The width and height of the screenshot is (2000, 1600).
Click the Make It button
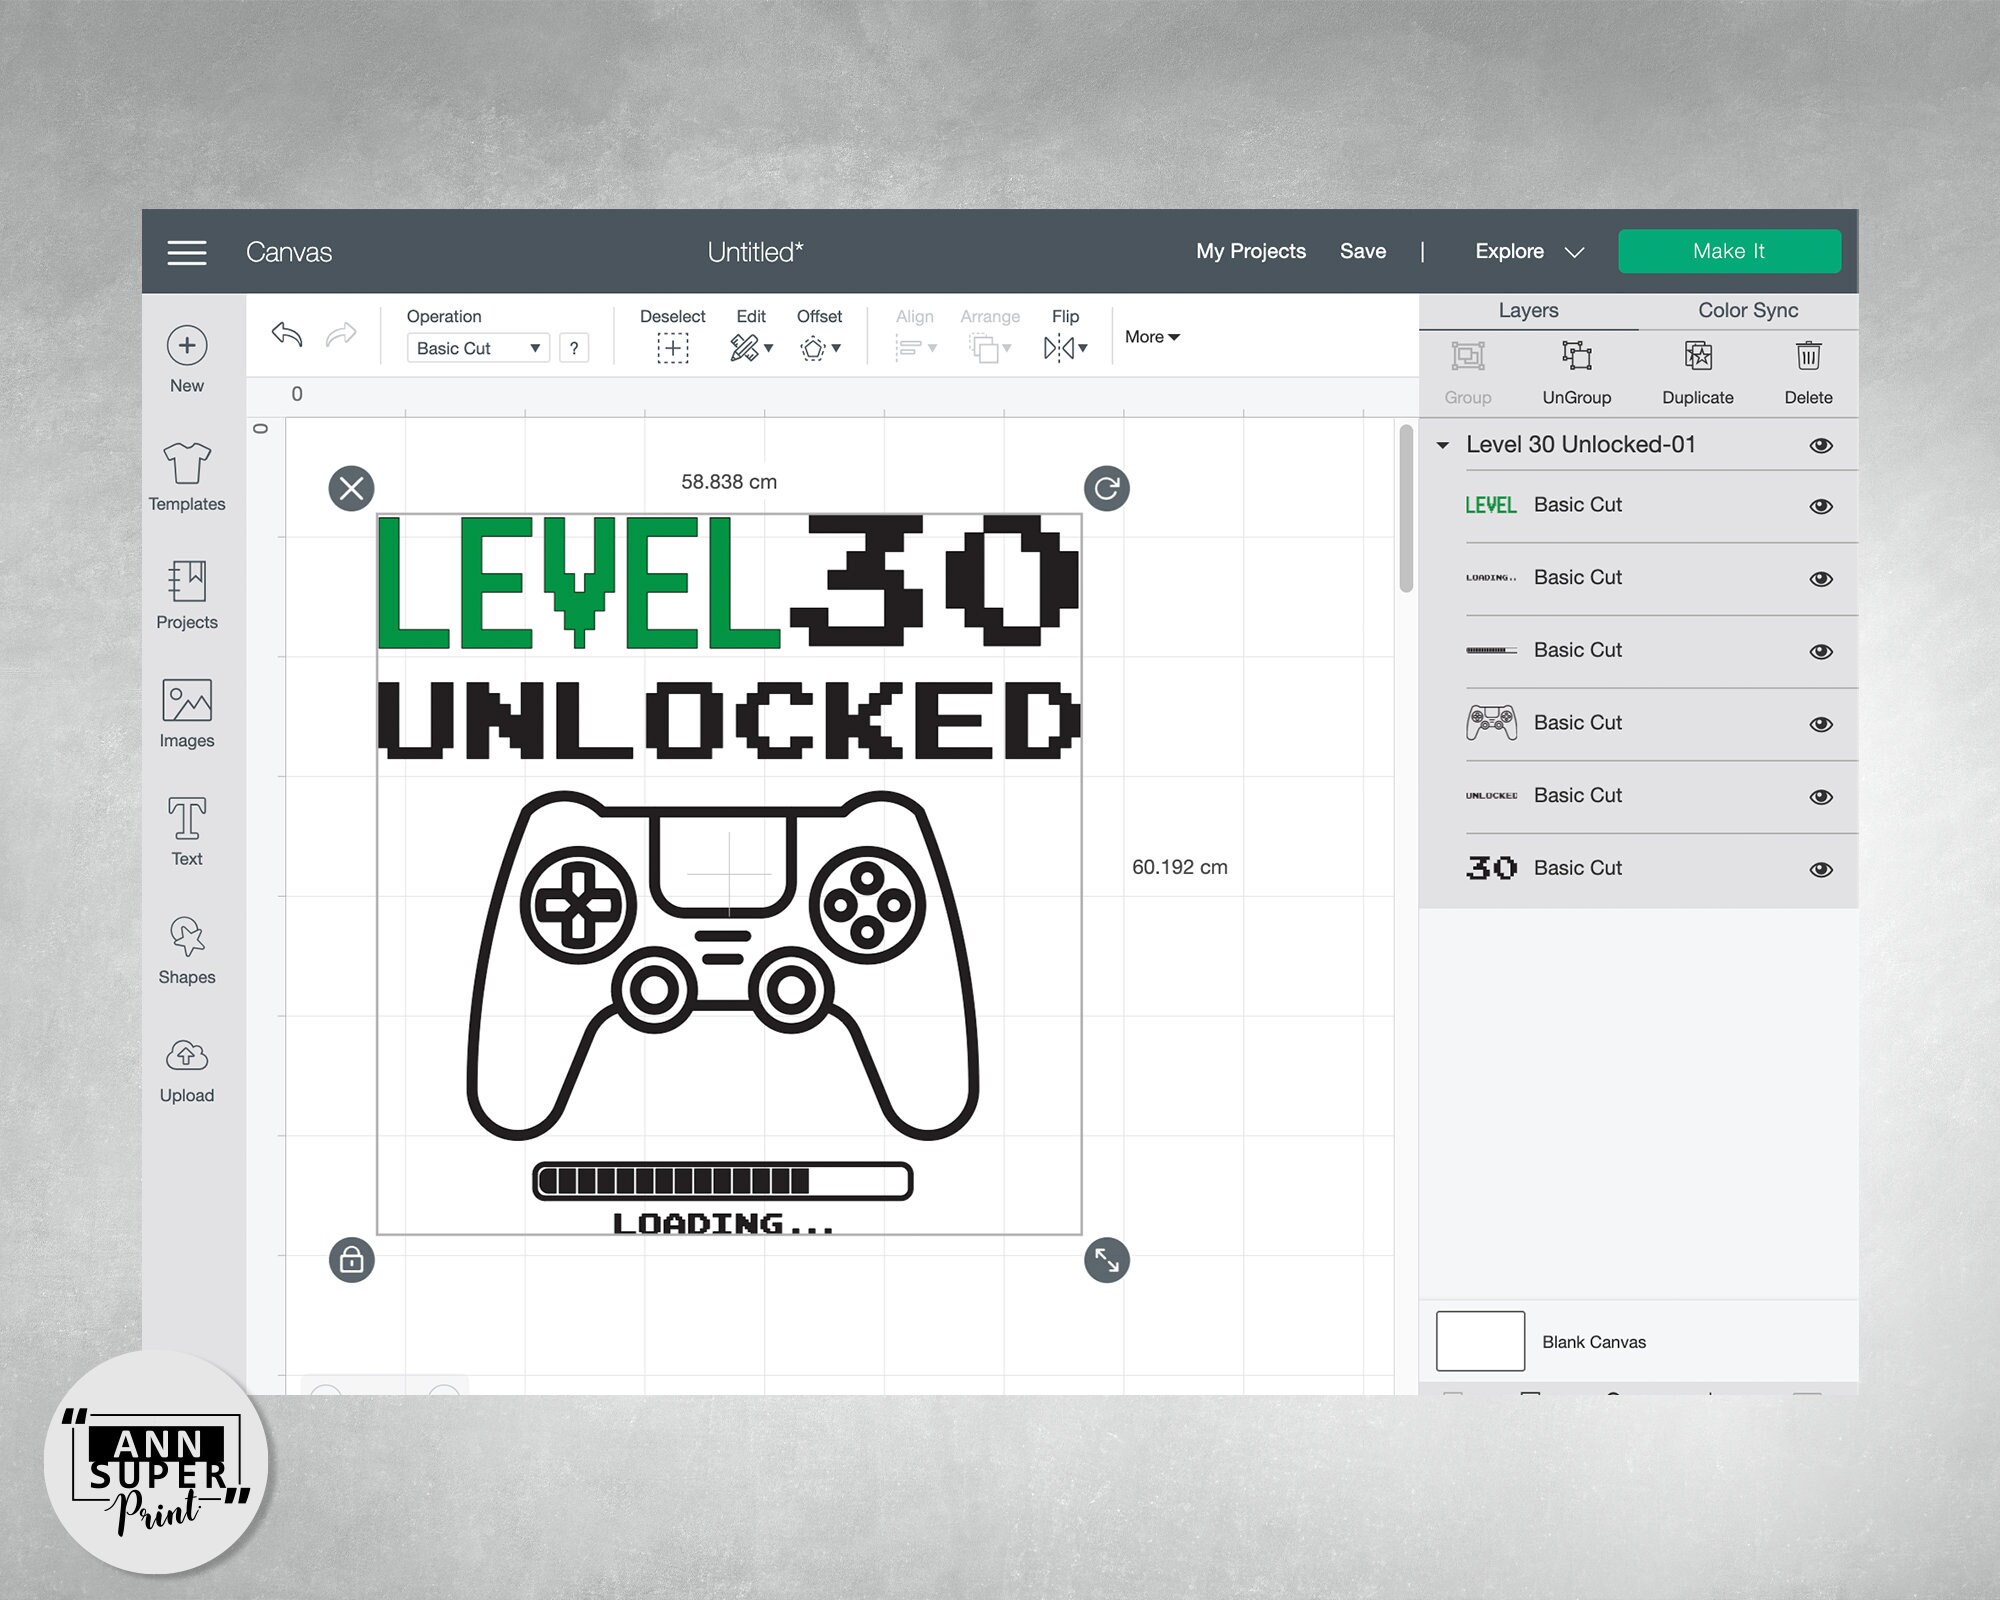(x=1729, y=251)
